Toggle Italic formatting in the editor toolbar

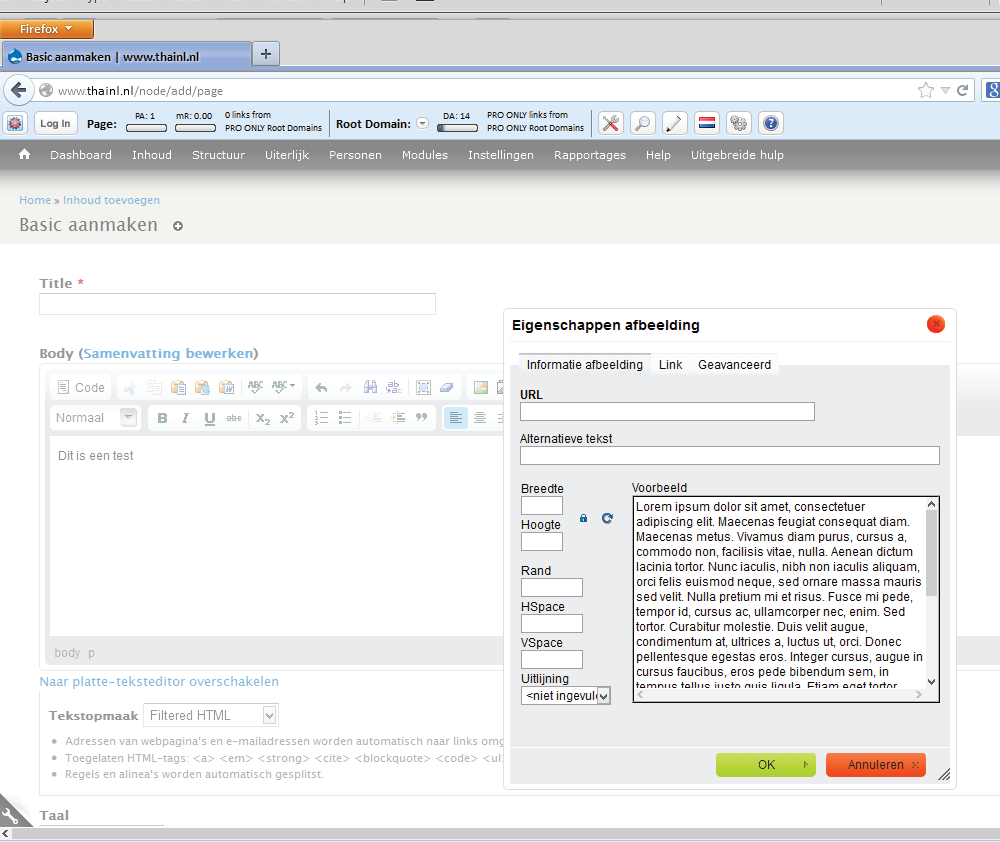point(185,418)
